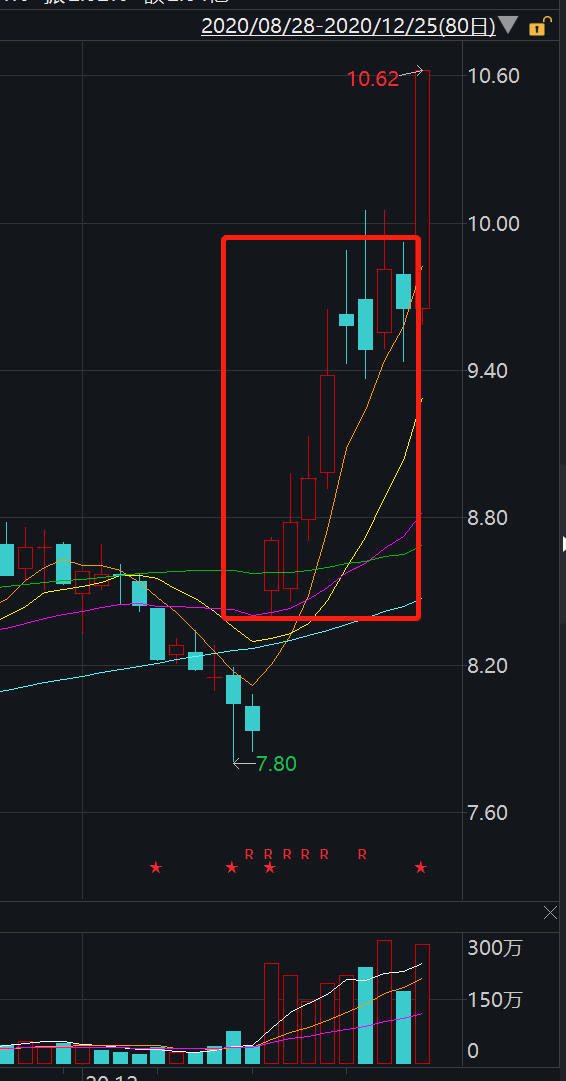This screenshot has height=1081, width=566.
Task: Select the first red R marker
Action: coord(250,854)
